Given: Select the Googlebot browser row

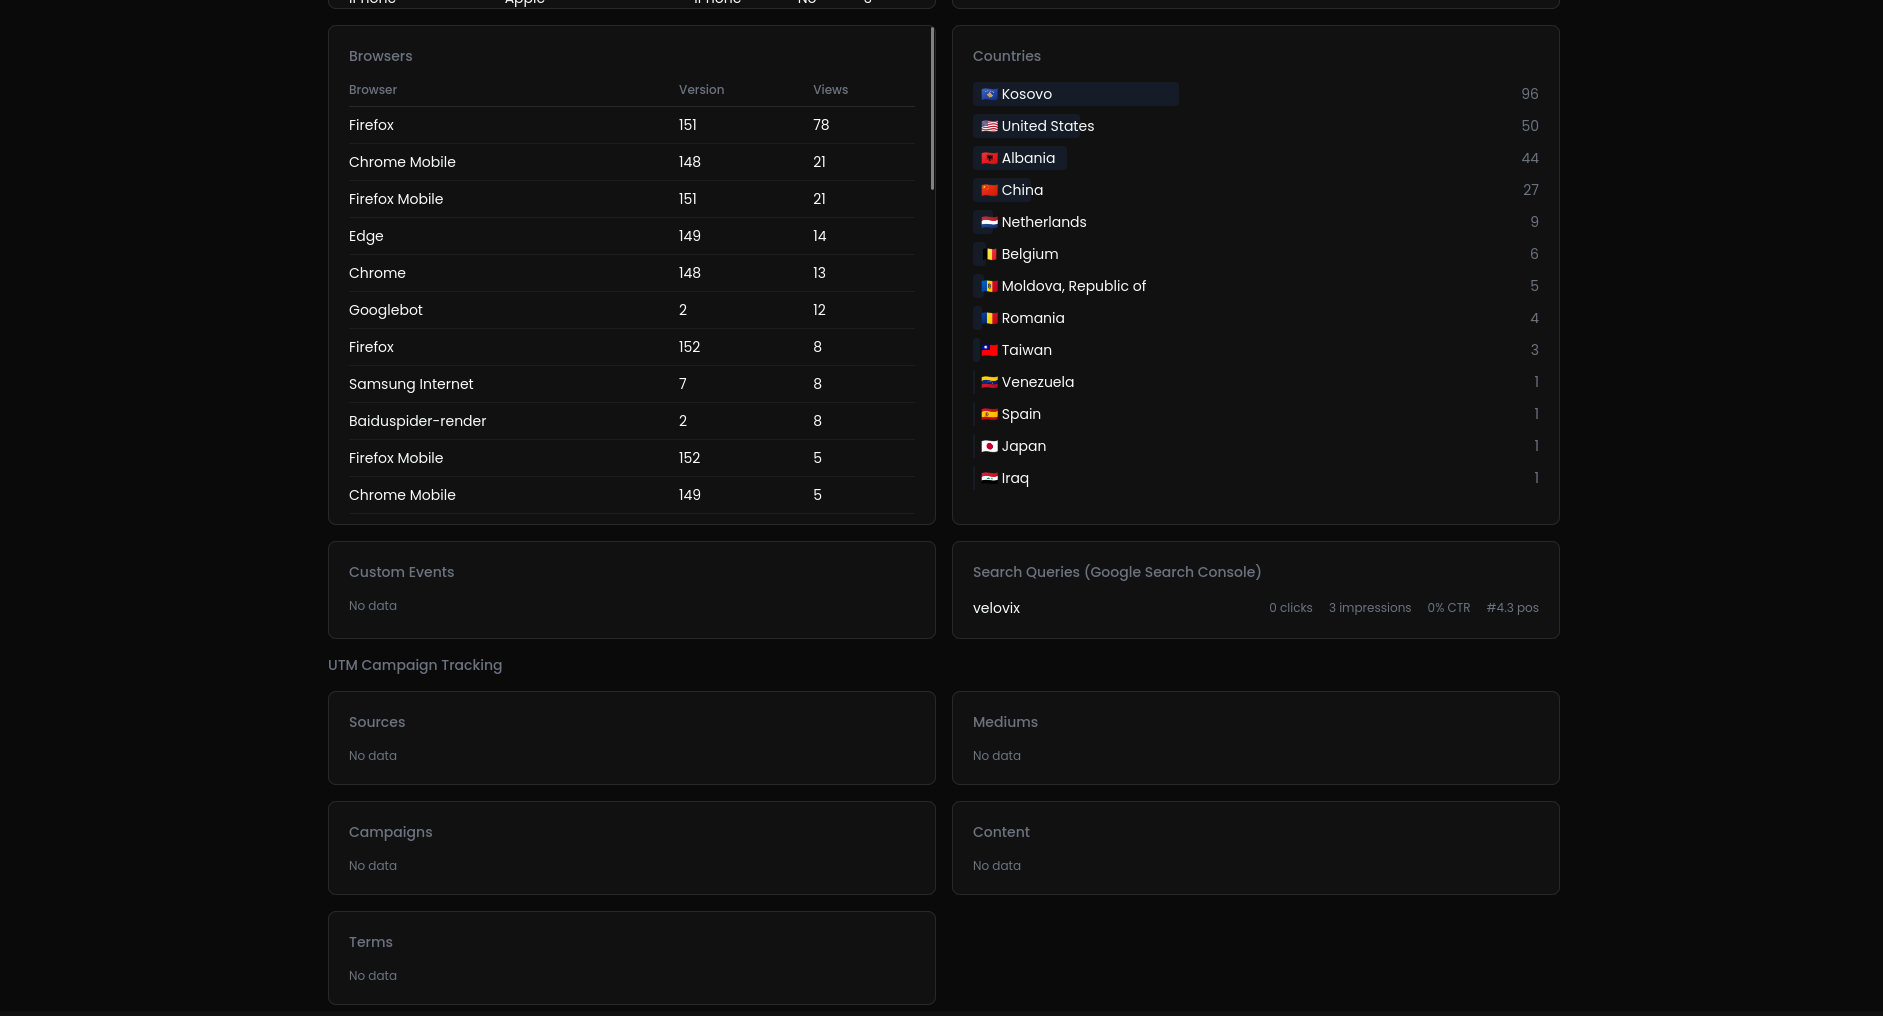Looking at the screenshot, I should 632,310.
